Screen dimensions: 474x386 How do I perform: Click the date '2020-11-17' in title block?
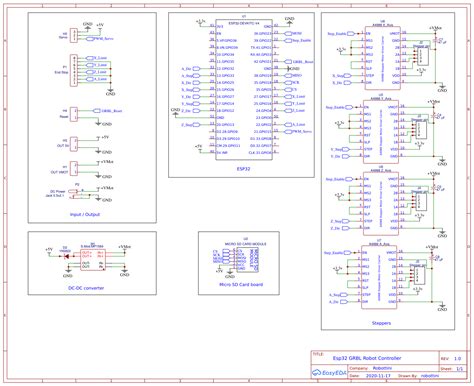click(378, 376)
